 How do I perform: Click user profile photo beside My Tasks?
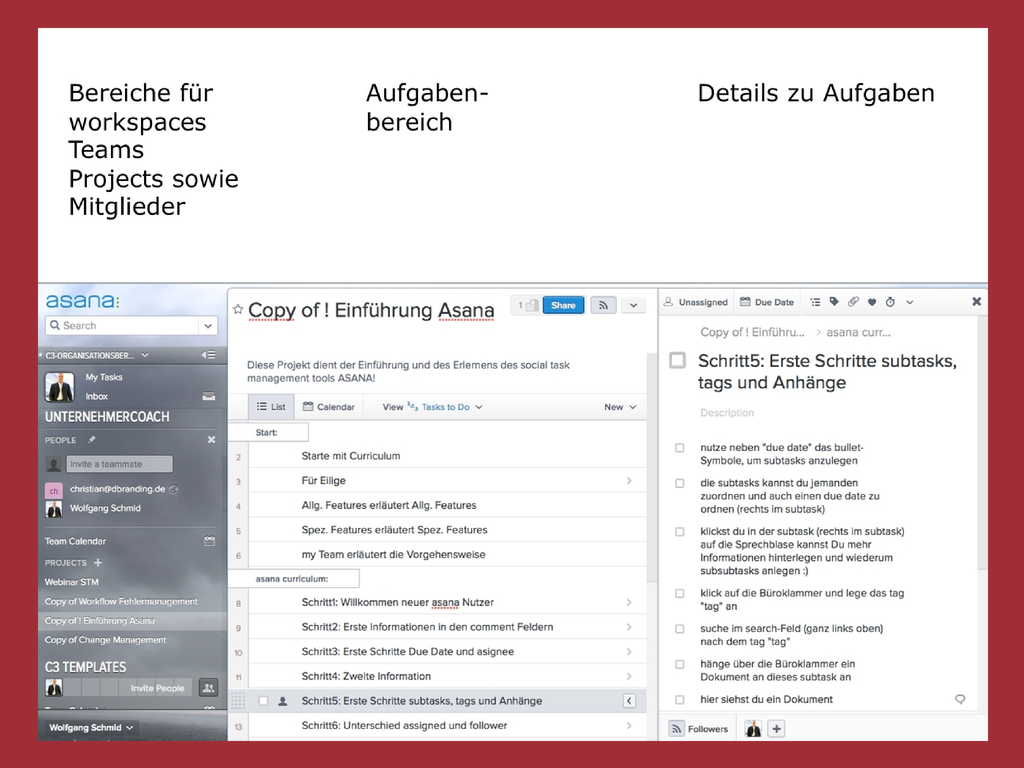pyautogui.click(x=59, y=387)
